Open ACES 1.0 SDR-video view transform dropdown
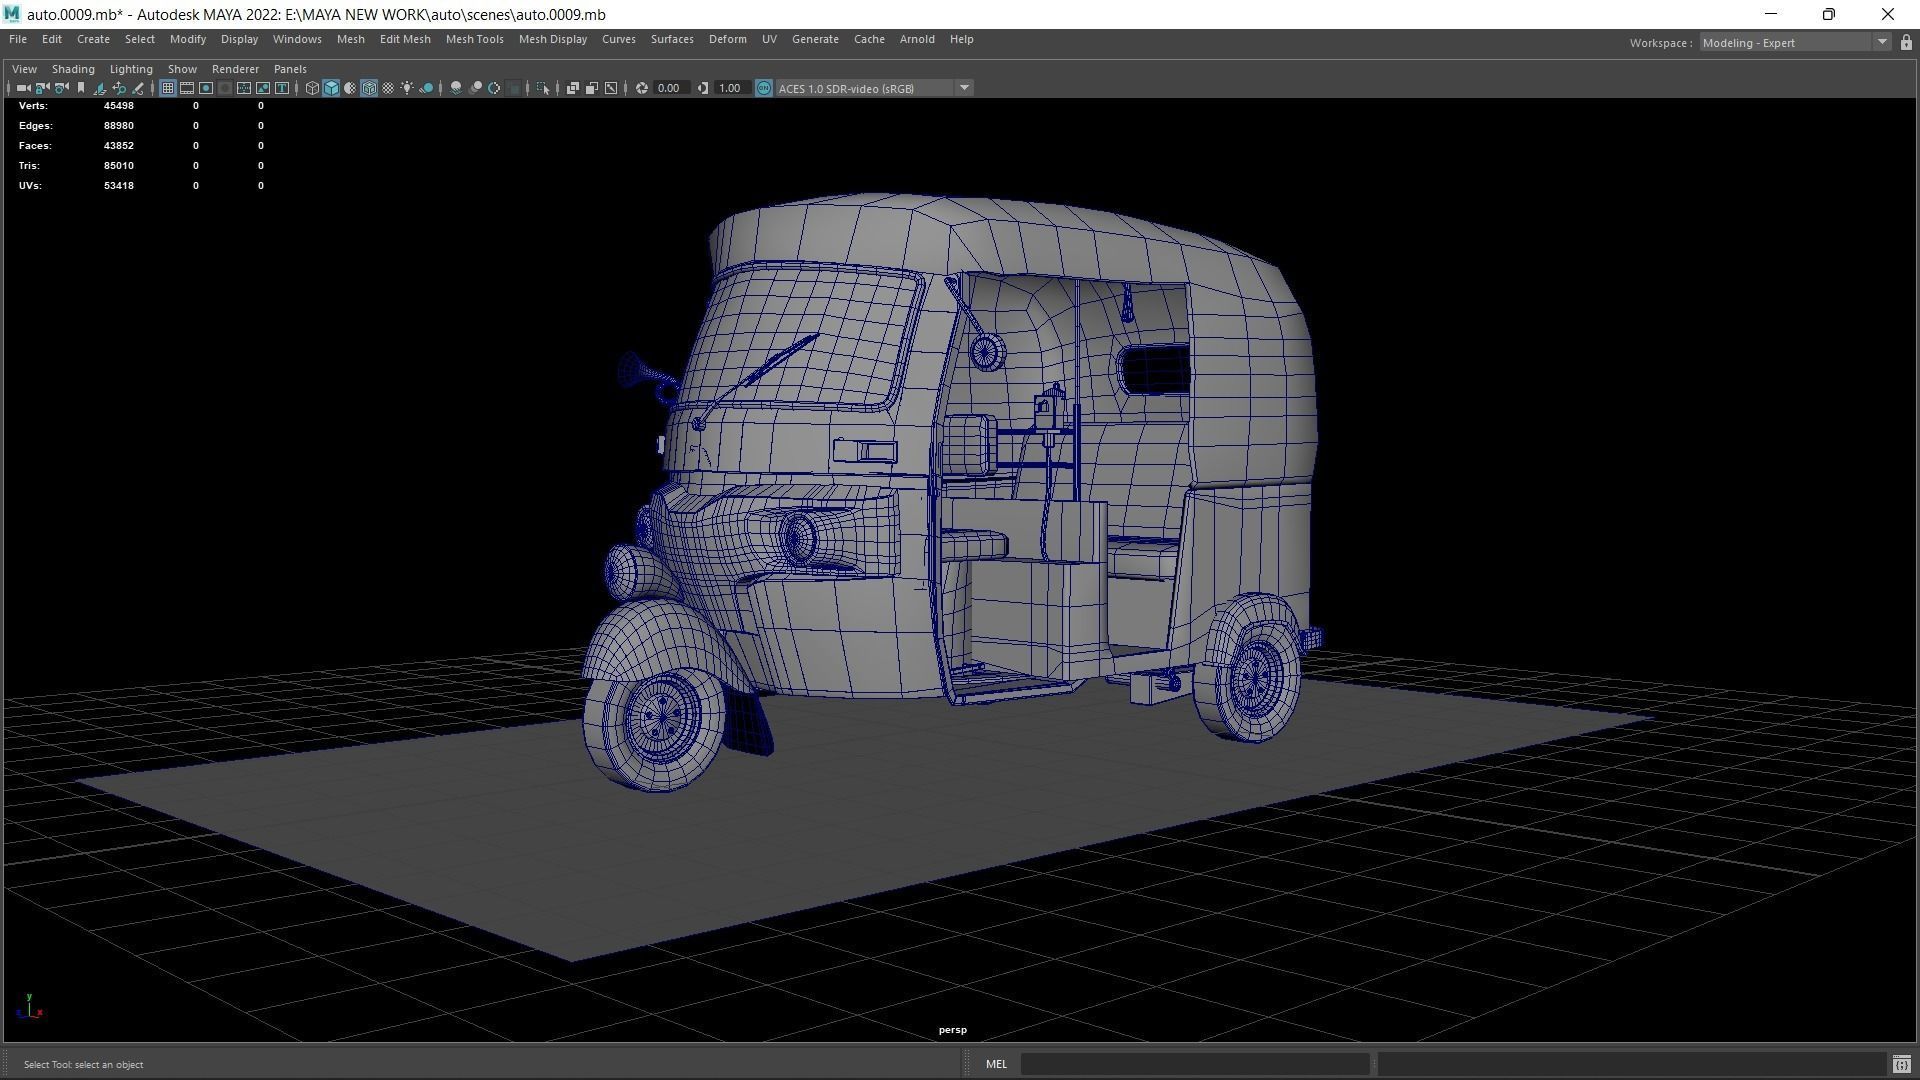 click(874, 88)
